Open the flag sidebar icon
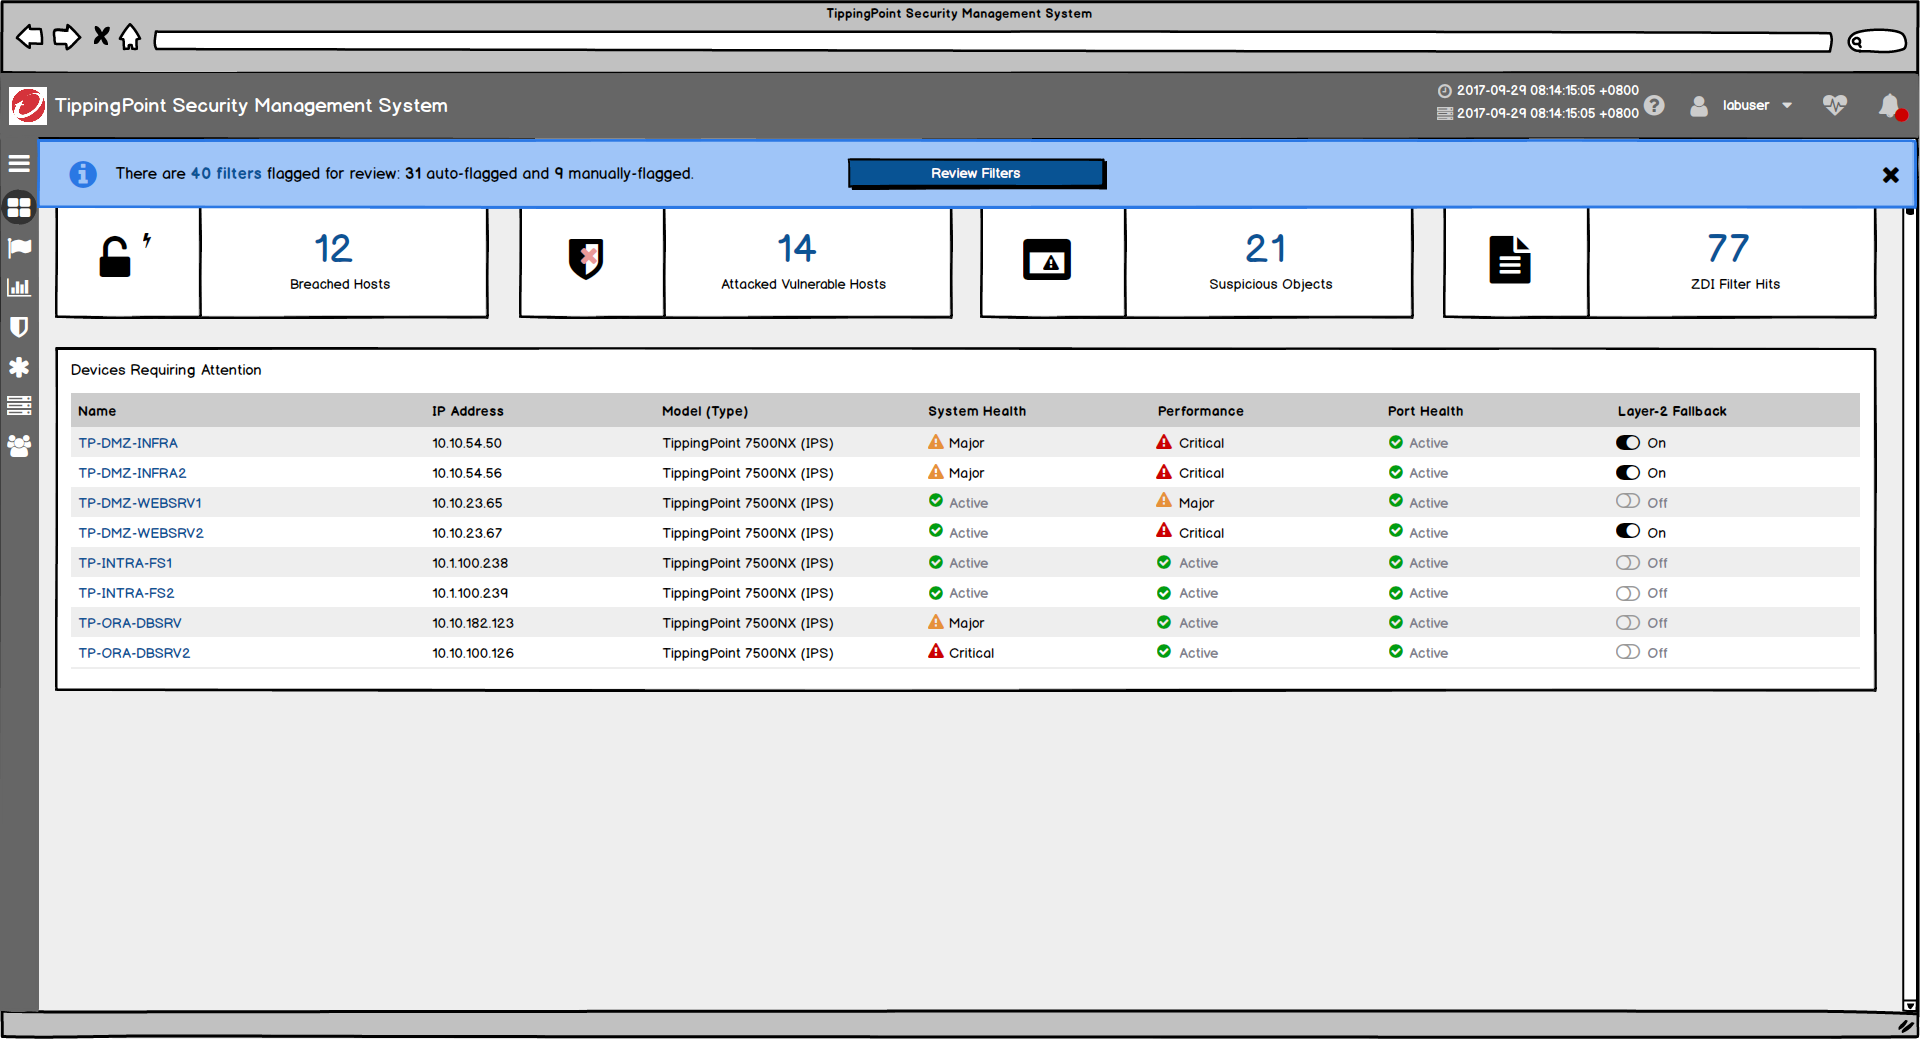 point(19,247)
